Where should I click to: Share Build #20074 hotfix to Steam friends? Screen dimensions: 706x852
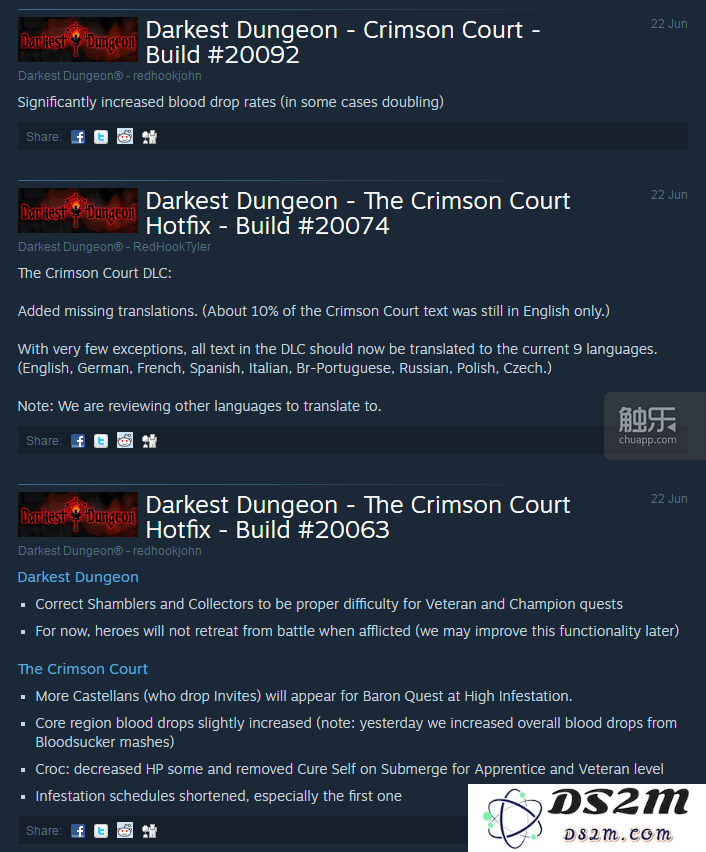[149, 441]
